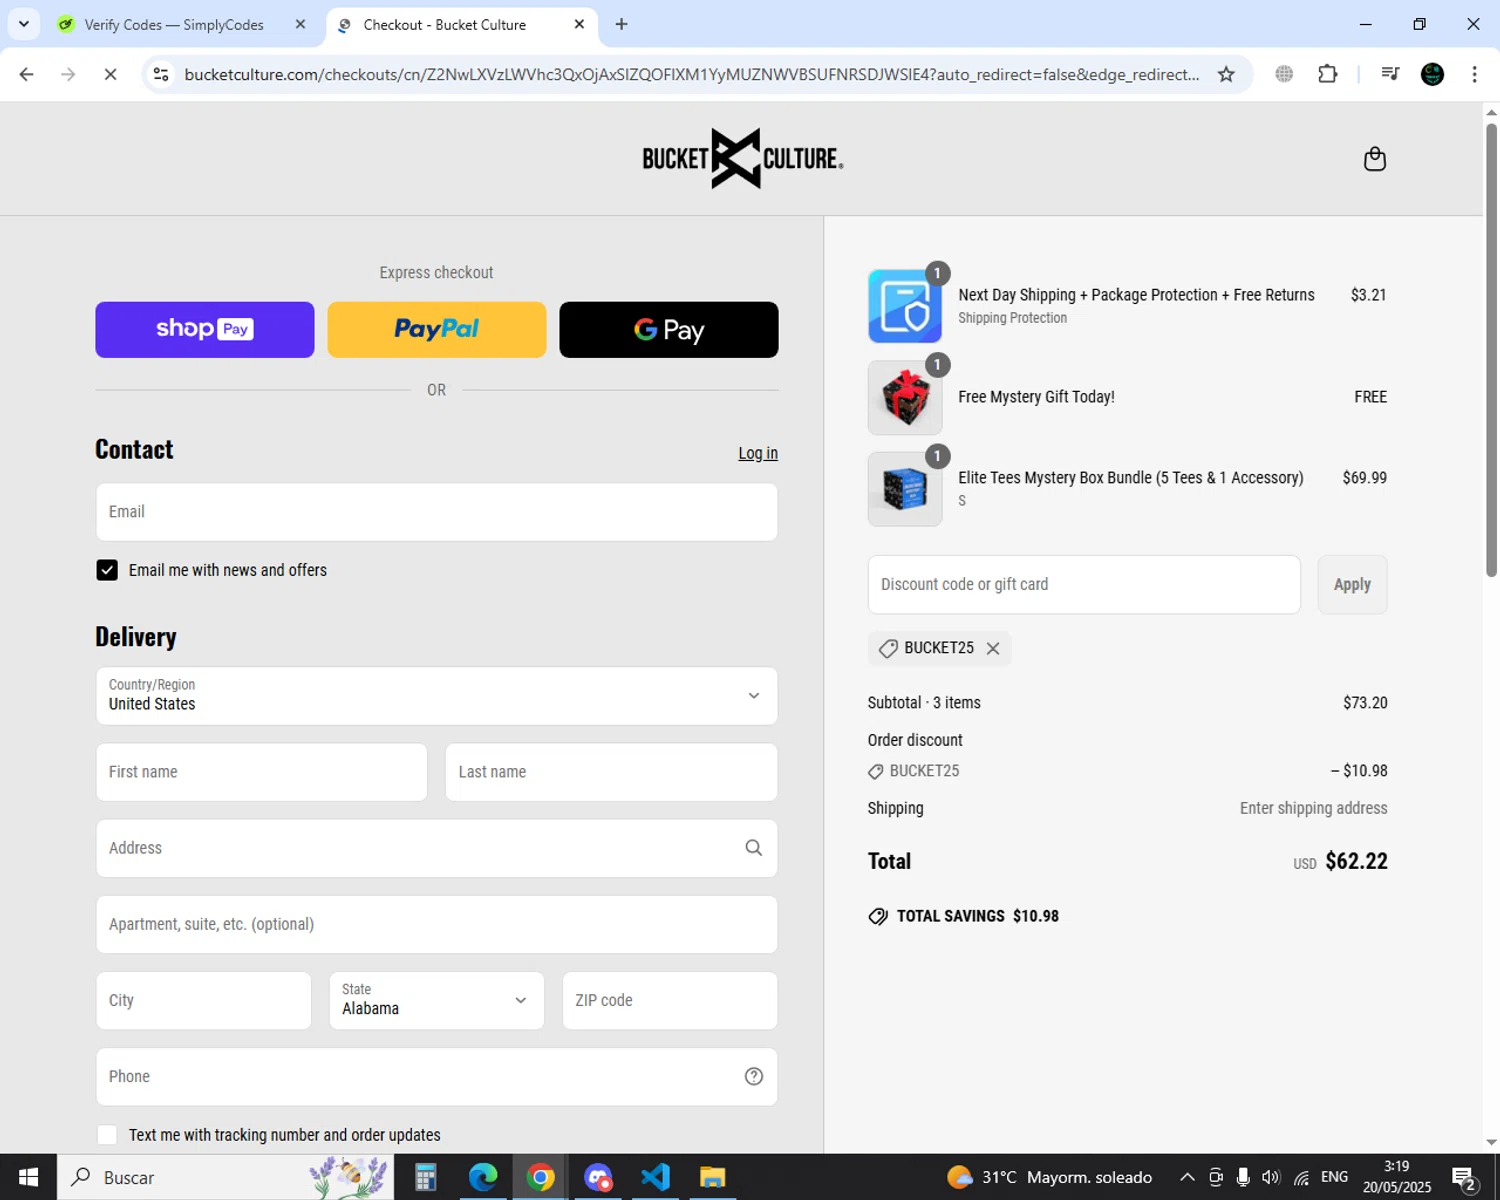Click the Discount code or gift card field

tap(1084, 584)
